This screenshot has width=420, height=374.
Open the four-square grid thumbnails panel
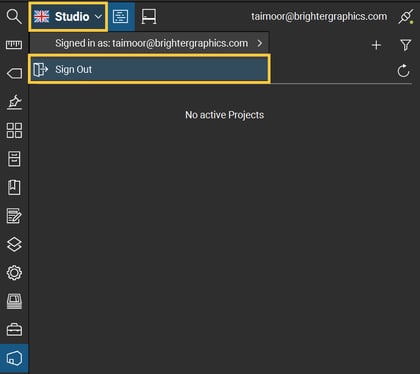pyautogui.click(x=14, y=130)
